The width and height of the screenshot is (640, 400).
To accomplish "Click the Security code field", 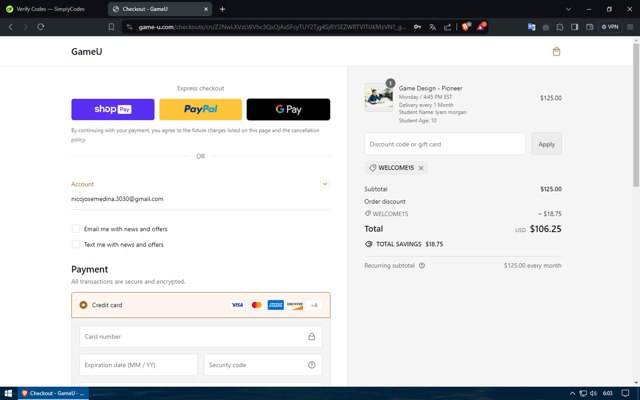I will tap(263, 365).
